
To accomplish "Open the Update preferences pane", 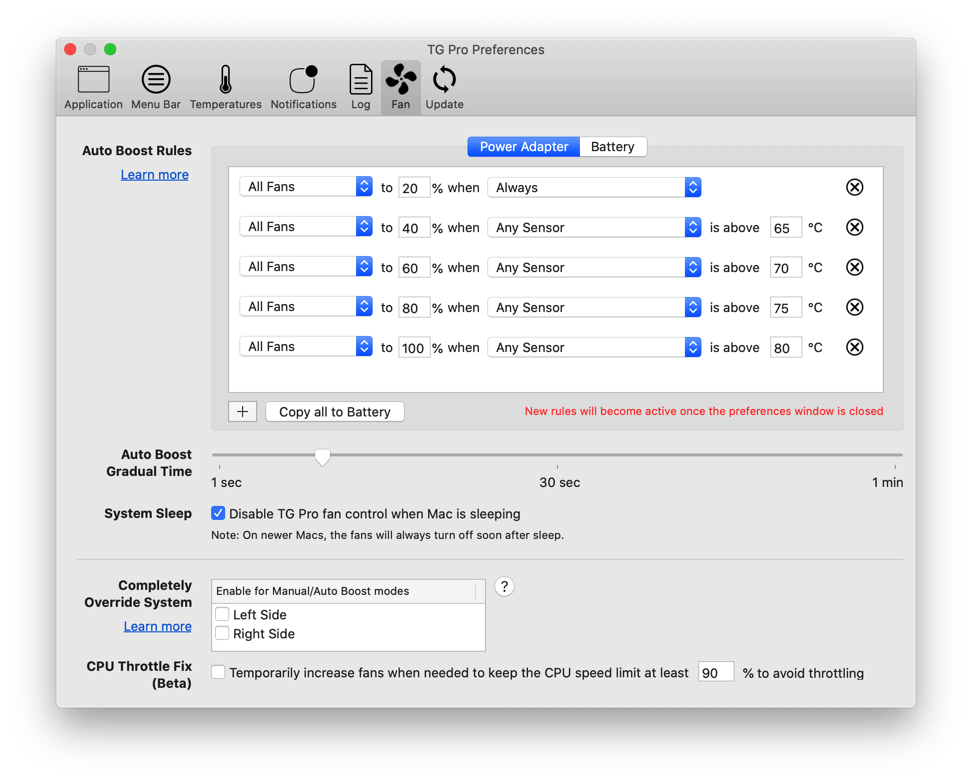I will 444,87.
